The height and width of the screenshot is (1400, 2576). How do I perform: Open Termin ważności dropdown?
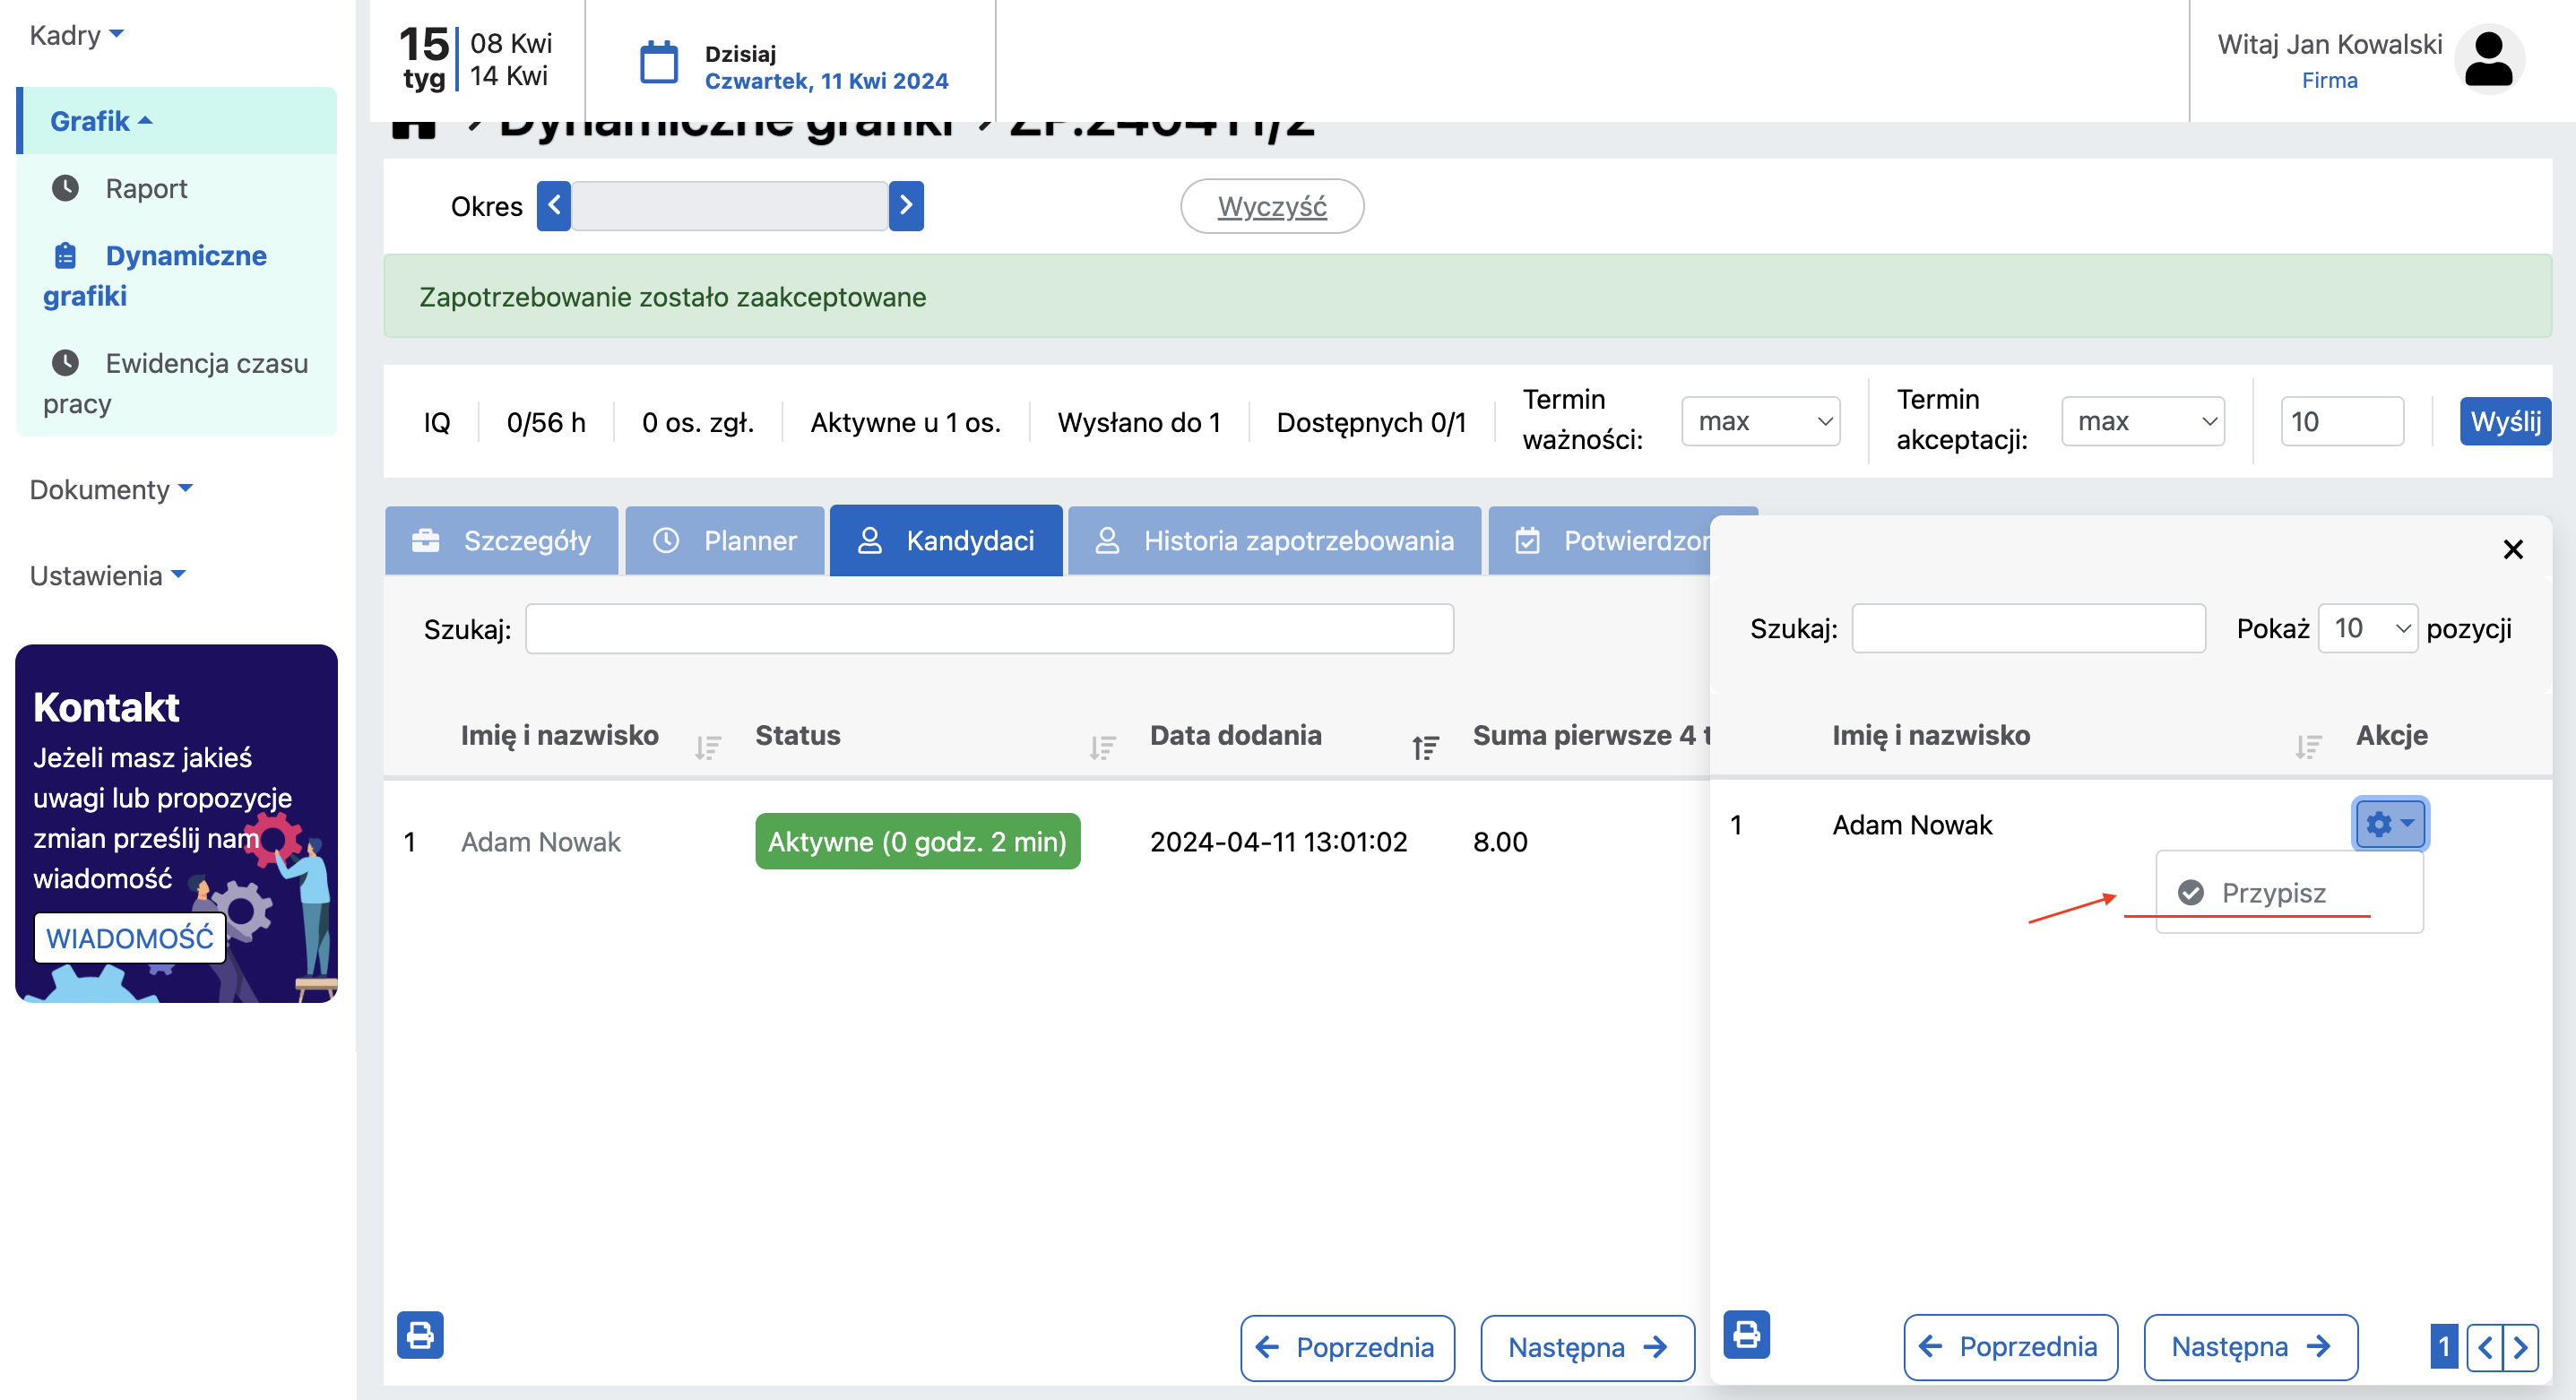1760,421
